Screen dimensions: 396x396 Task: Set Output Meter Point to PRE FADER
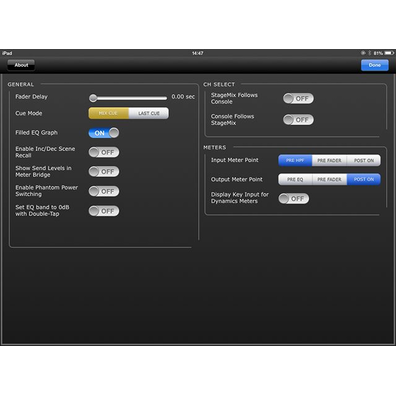329,179
